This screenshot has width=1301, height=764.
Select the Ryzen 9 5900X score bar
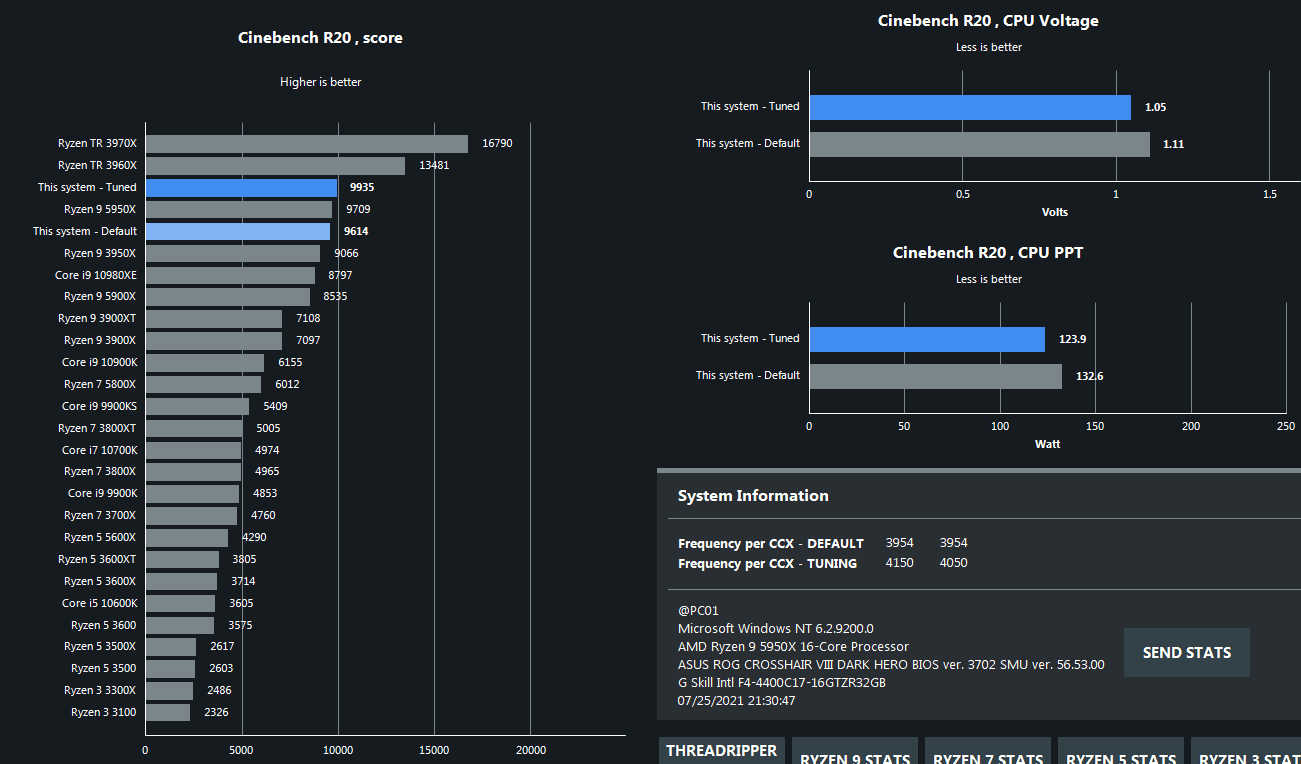point(228,297)
